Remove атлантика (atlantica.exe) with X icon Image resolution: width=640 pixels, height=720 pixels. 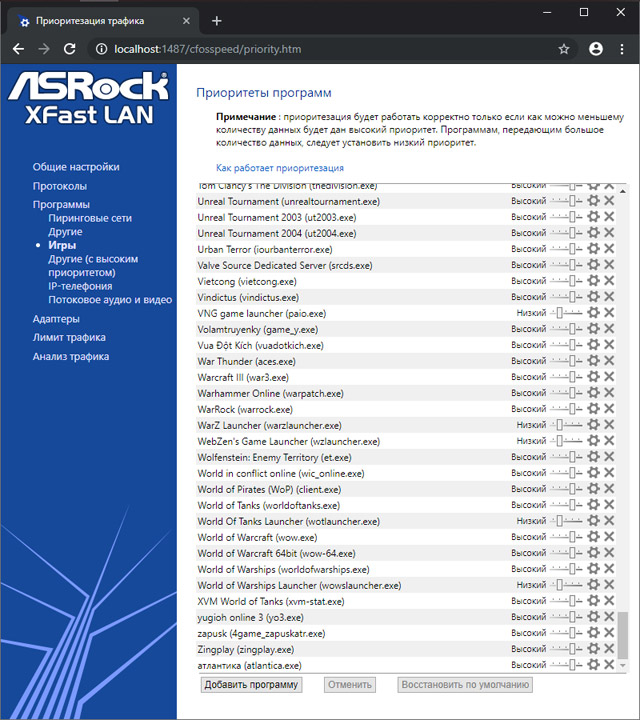coord(609,664)
